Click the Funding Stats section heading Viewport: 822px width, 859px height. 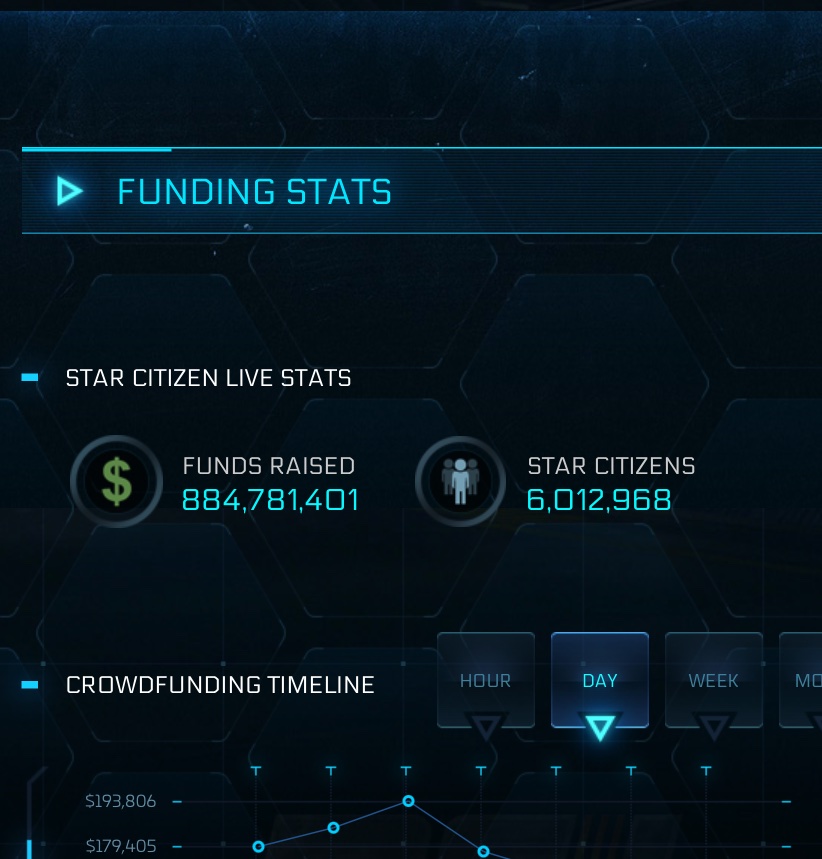254,192
